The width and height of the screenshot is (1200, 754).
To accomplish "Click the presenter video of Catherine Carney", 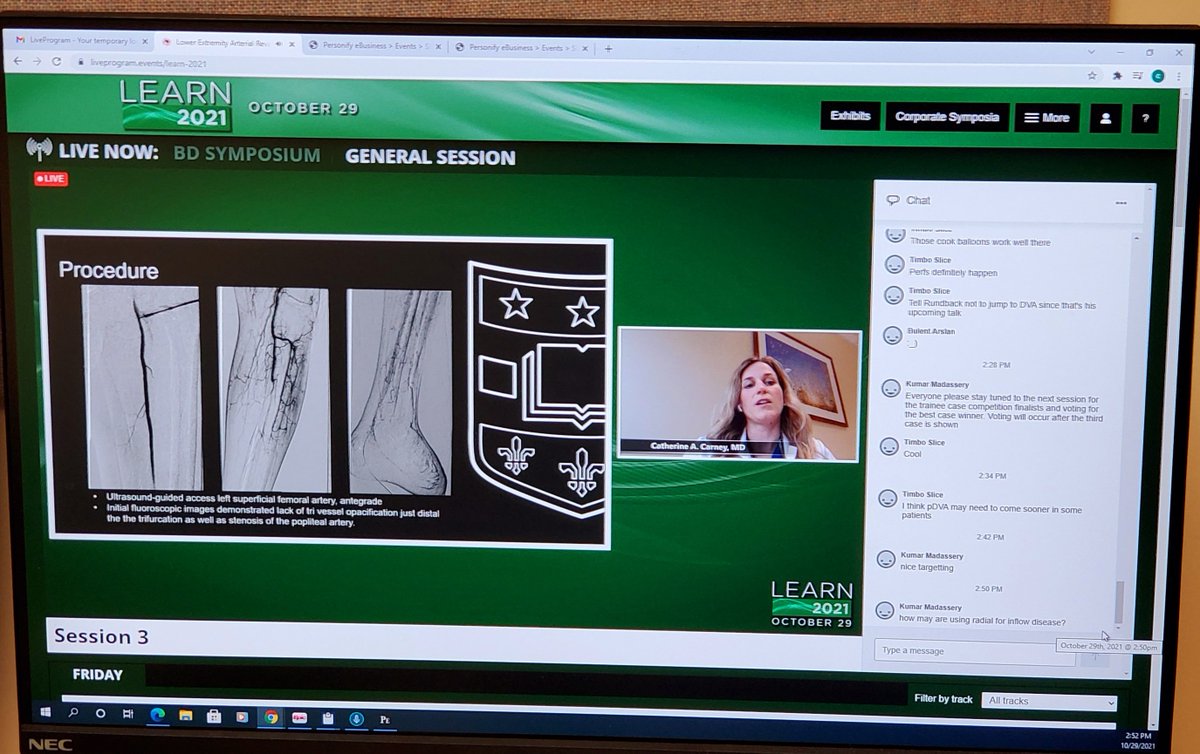I will 739,394.
